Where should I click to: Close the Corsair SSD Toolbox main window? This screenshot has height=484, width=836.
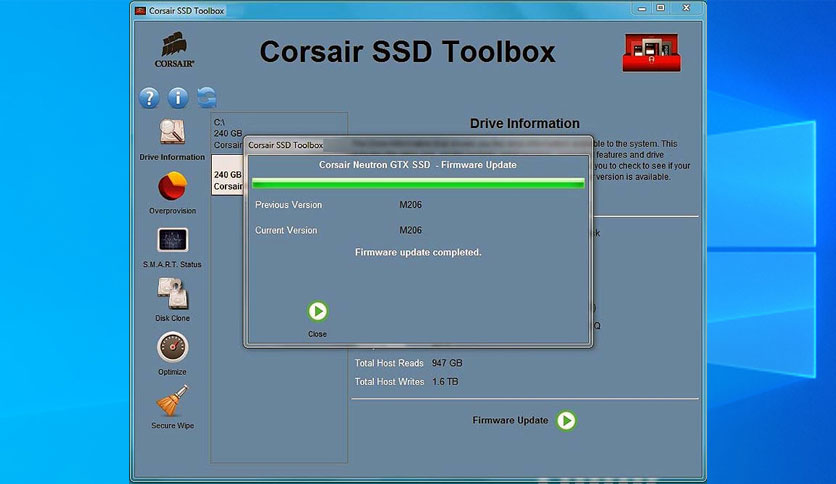[686, 8]
